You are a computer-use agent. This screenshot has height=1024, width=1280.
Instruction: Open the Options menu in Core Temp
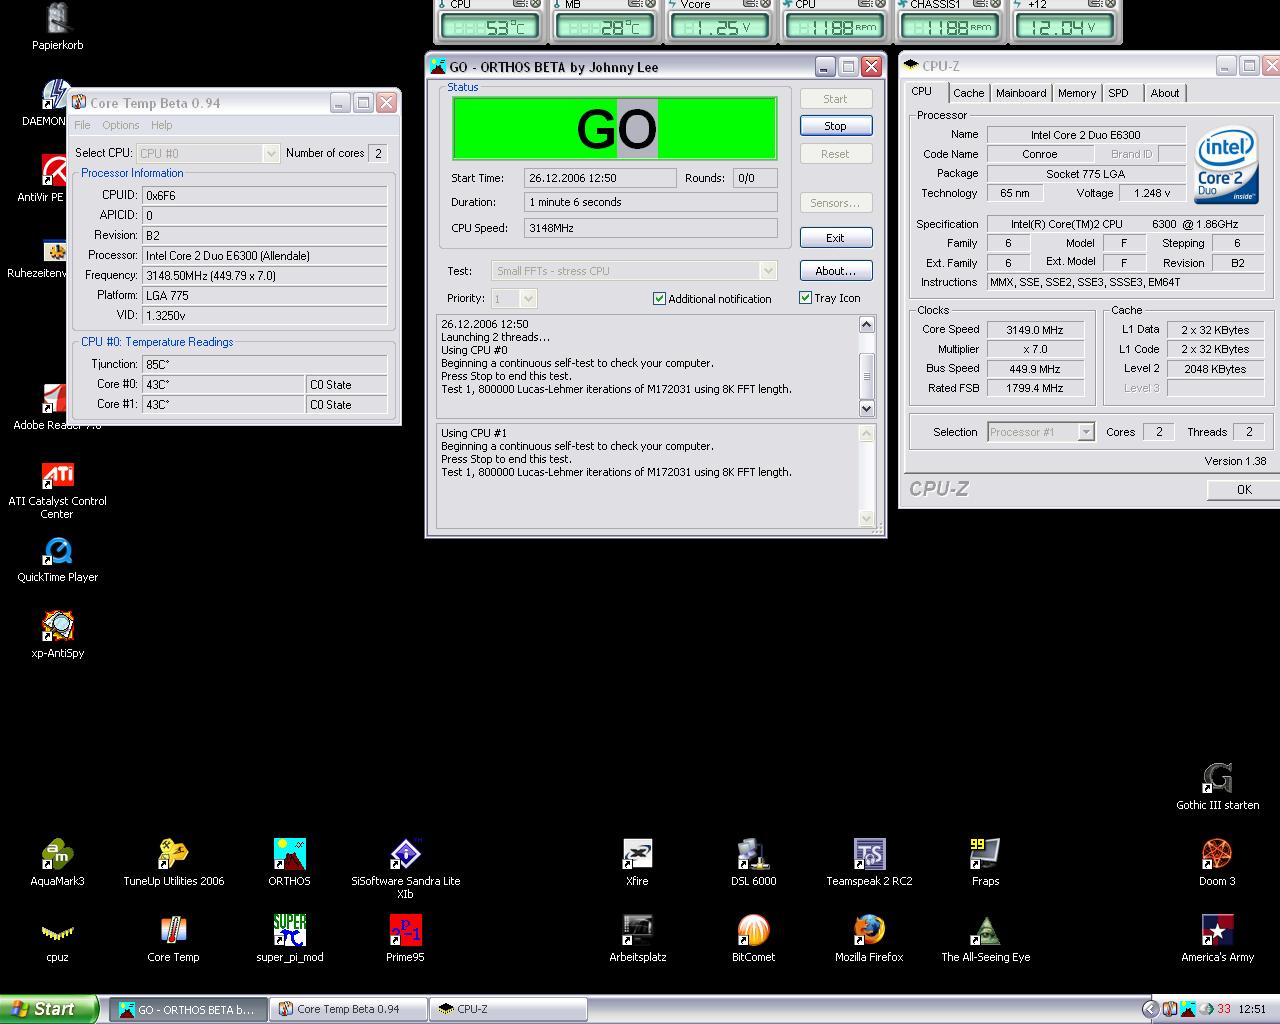[x=120, y=125]
